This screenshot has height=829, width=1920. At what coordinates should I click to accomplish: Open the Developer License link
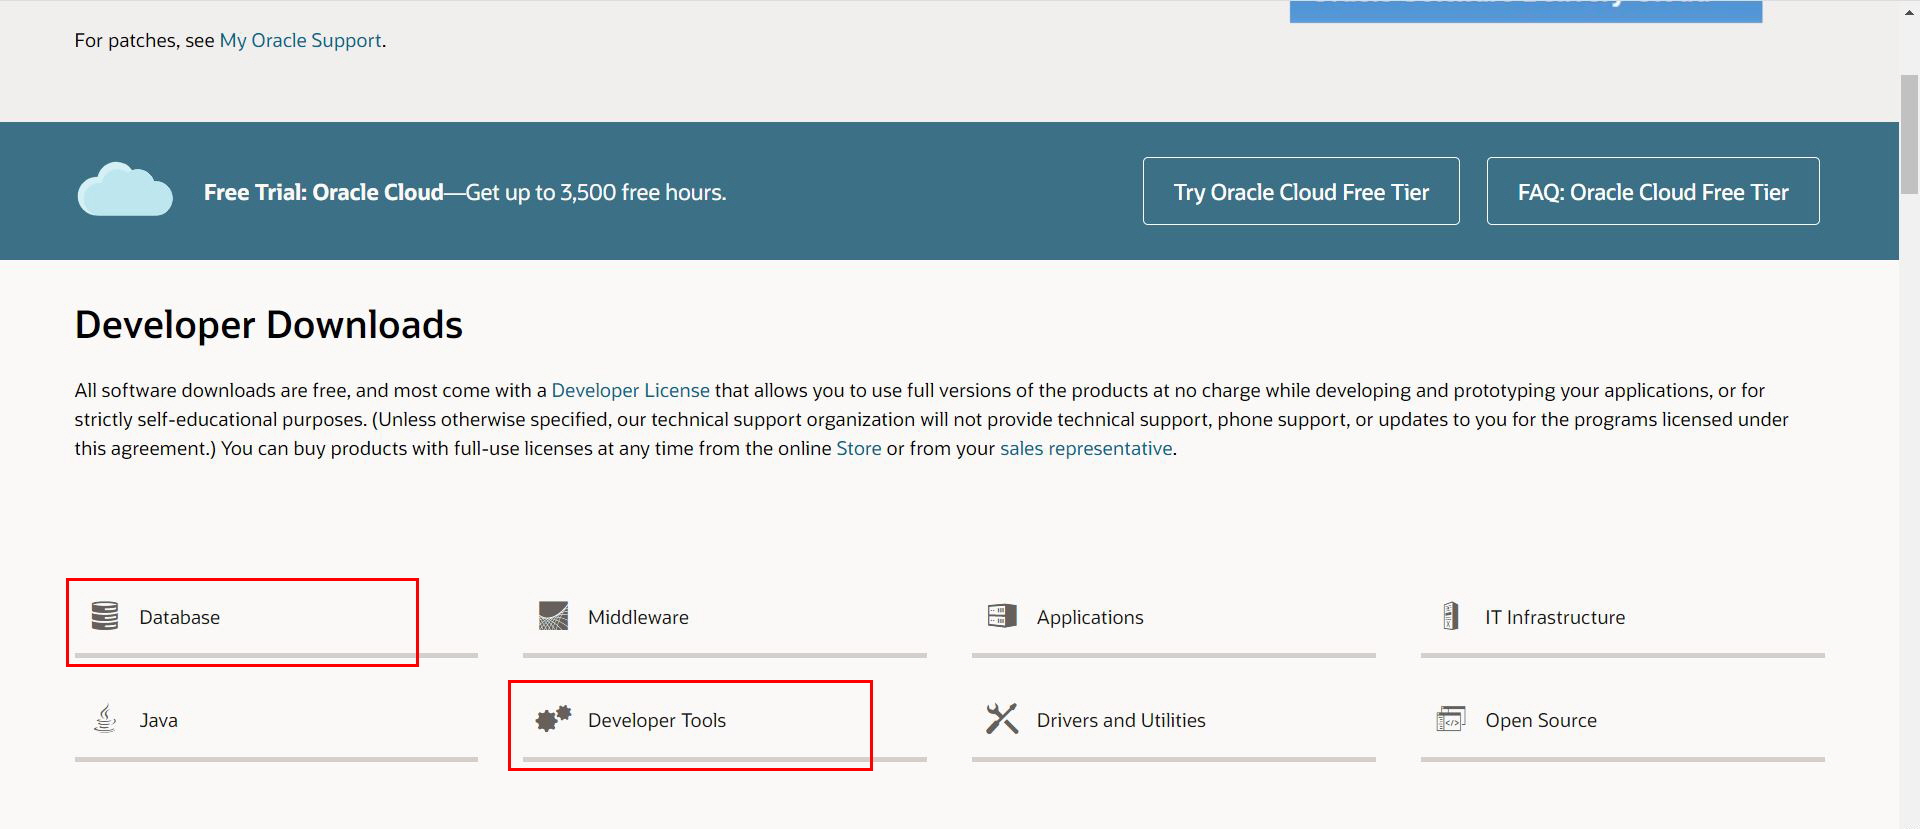[630, 391]
